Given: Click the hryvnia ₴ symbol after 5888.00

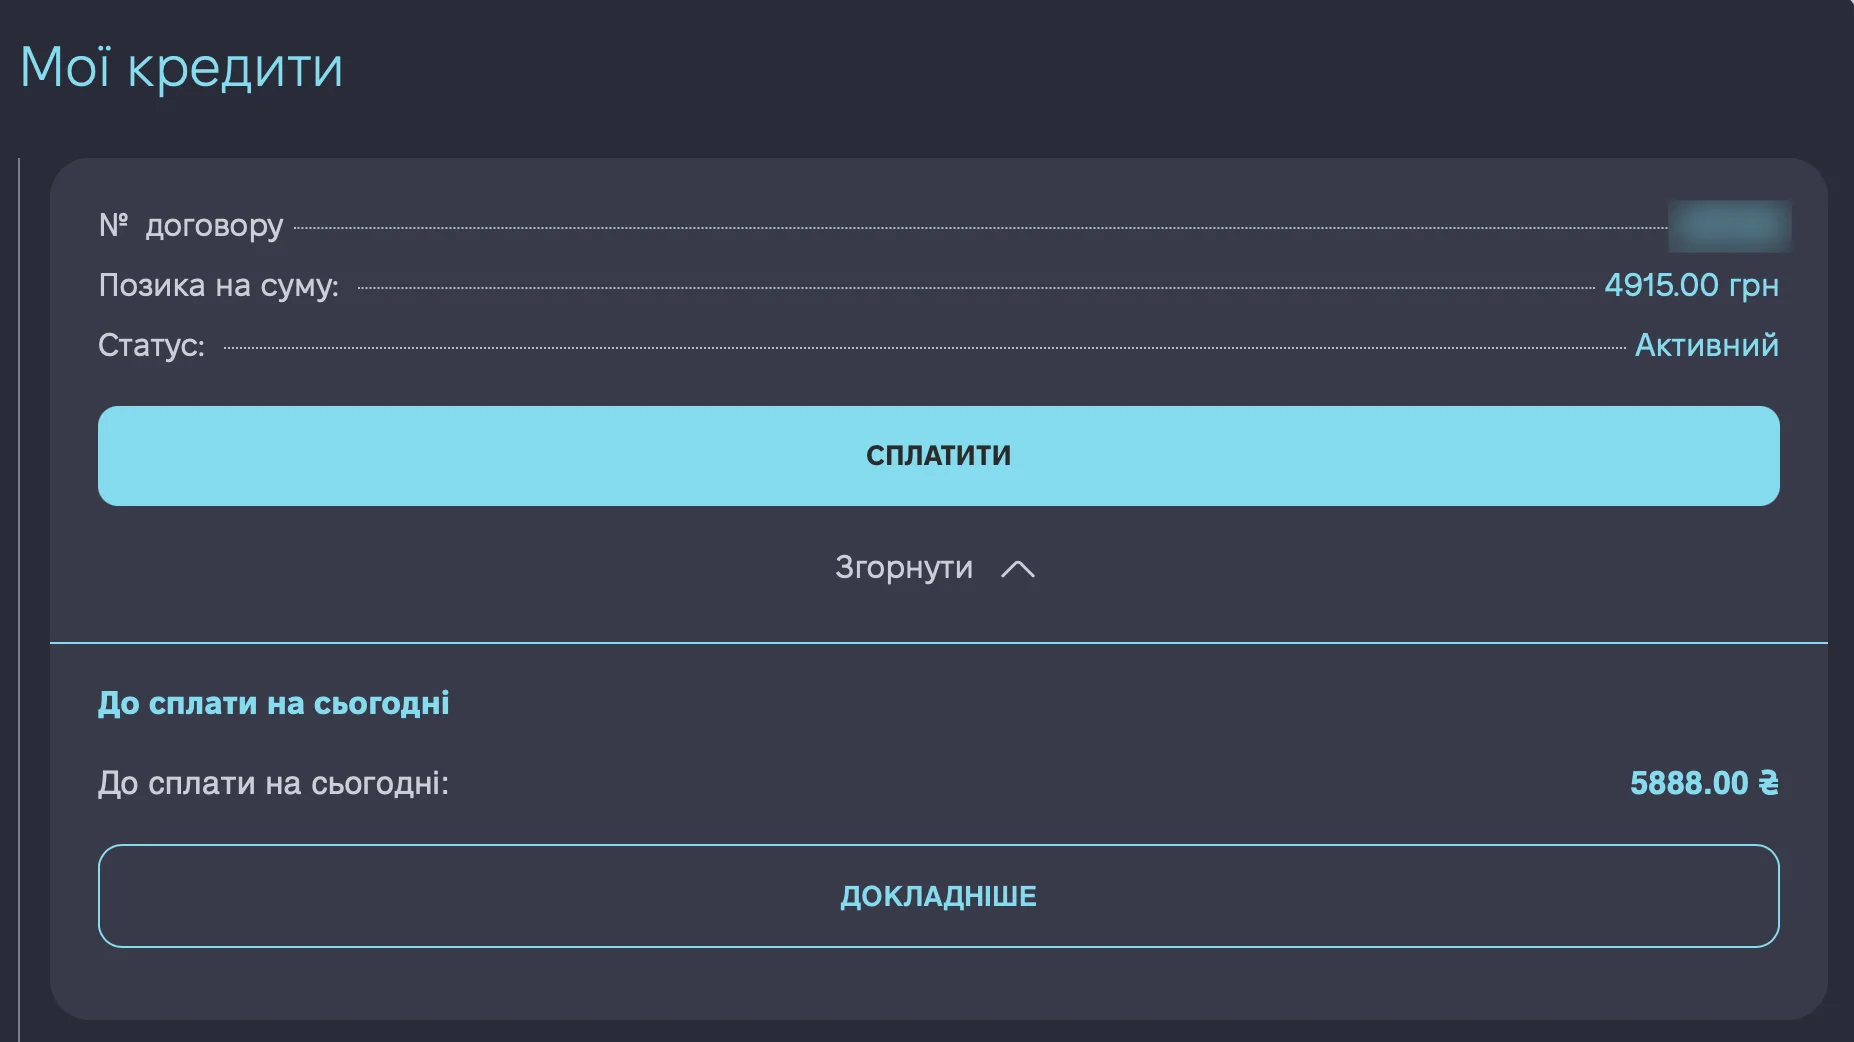Looking at the screenshot, I should (1768, 783).
